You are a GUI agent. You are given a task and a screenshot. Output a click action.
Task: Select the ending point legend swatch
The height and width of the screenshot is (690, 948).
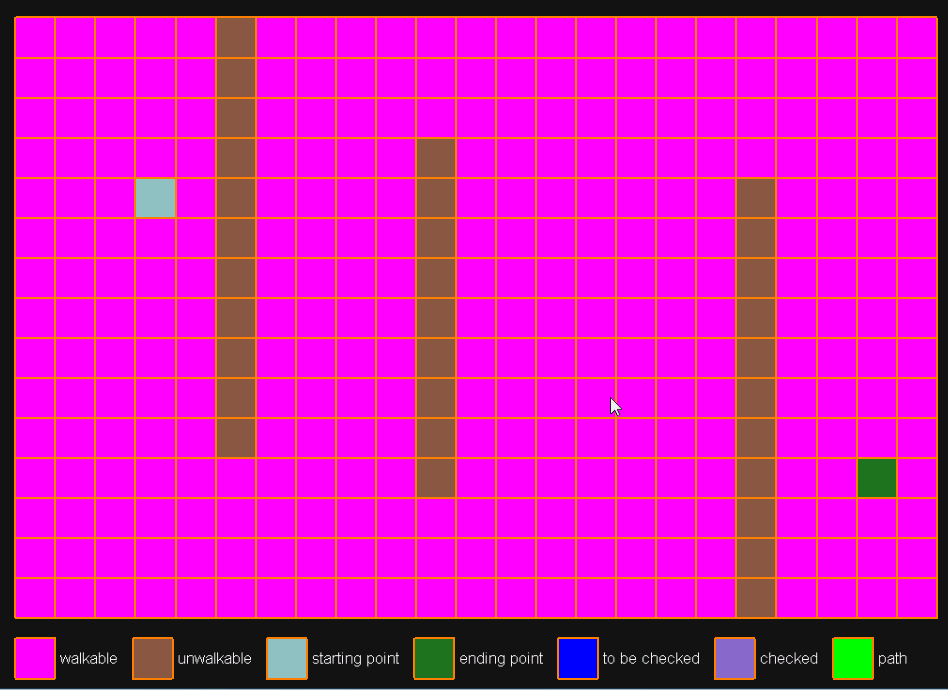434,658
